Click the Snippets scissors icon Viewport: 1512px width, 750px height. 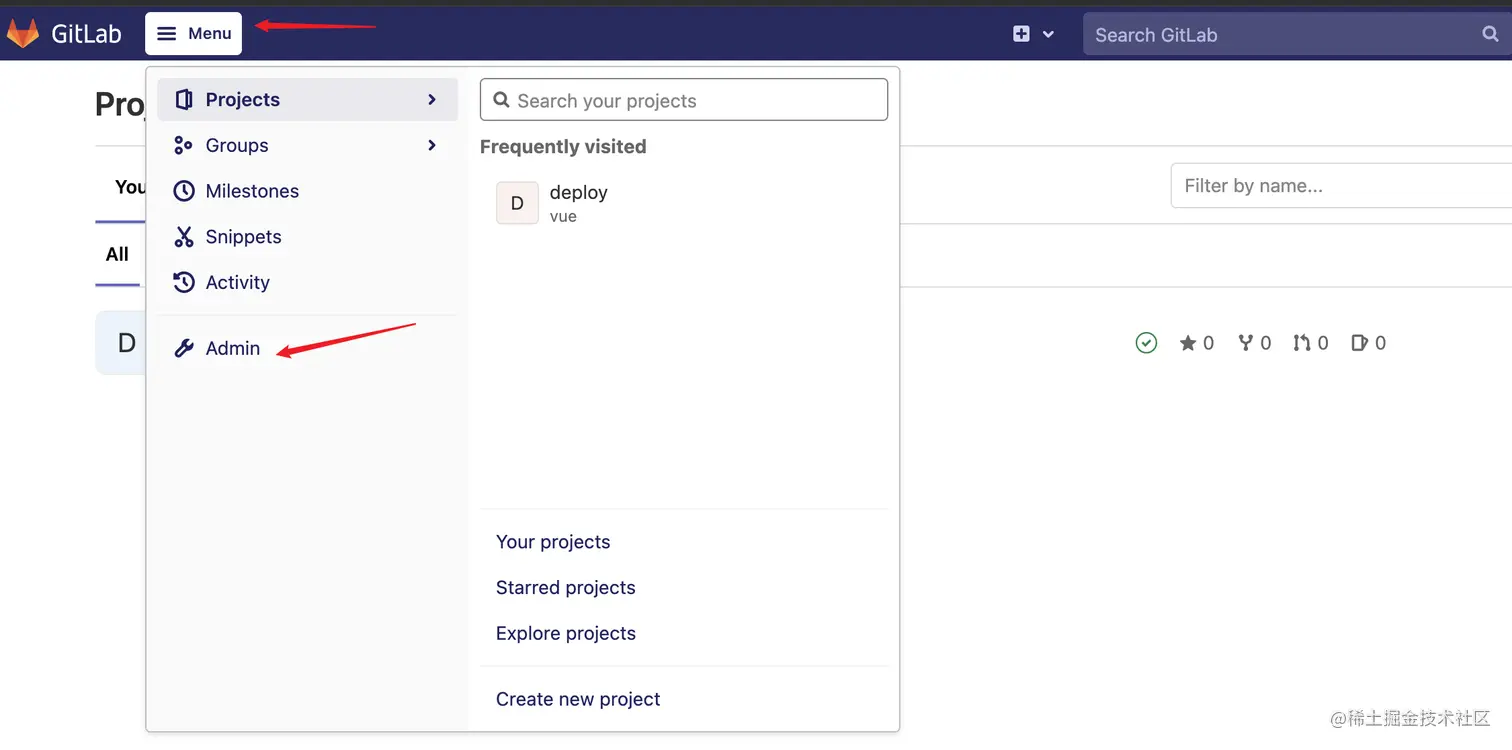pos(184,237)
